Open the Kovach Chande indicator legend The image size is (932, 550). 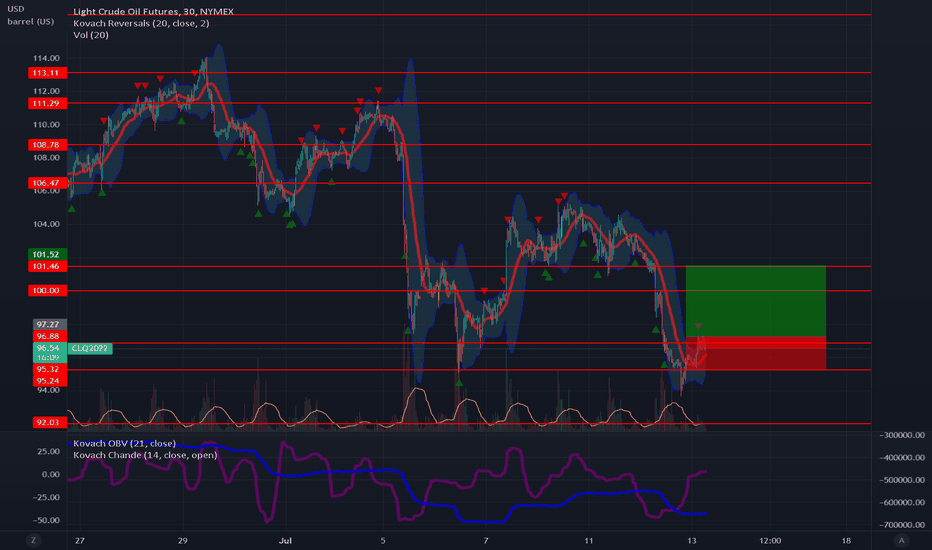145,455
